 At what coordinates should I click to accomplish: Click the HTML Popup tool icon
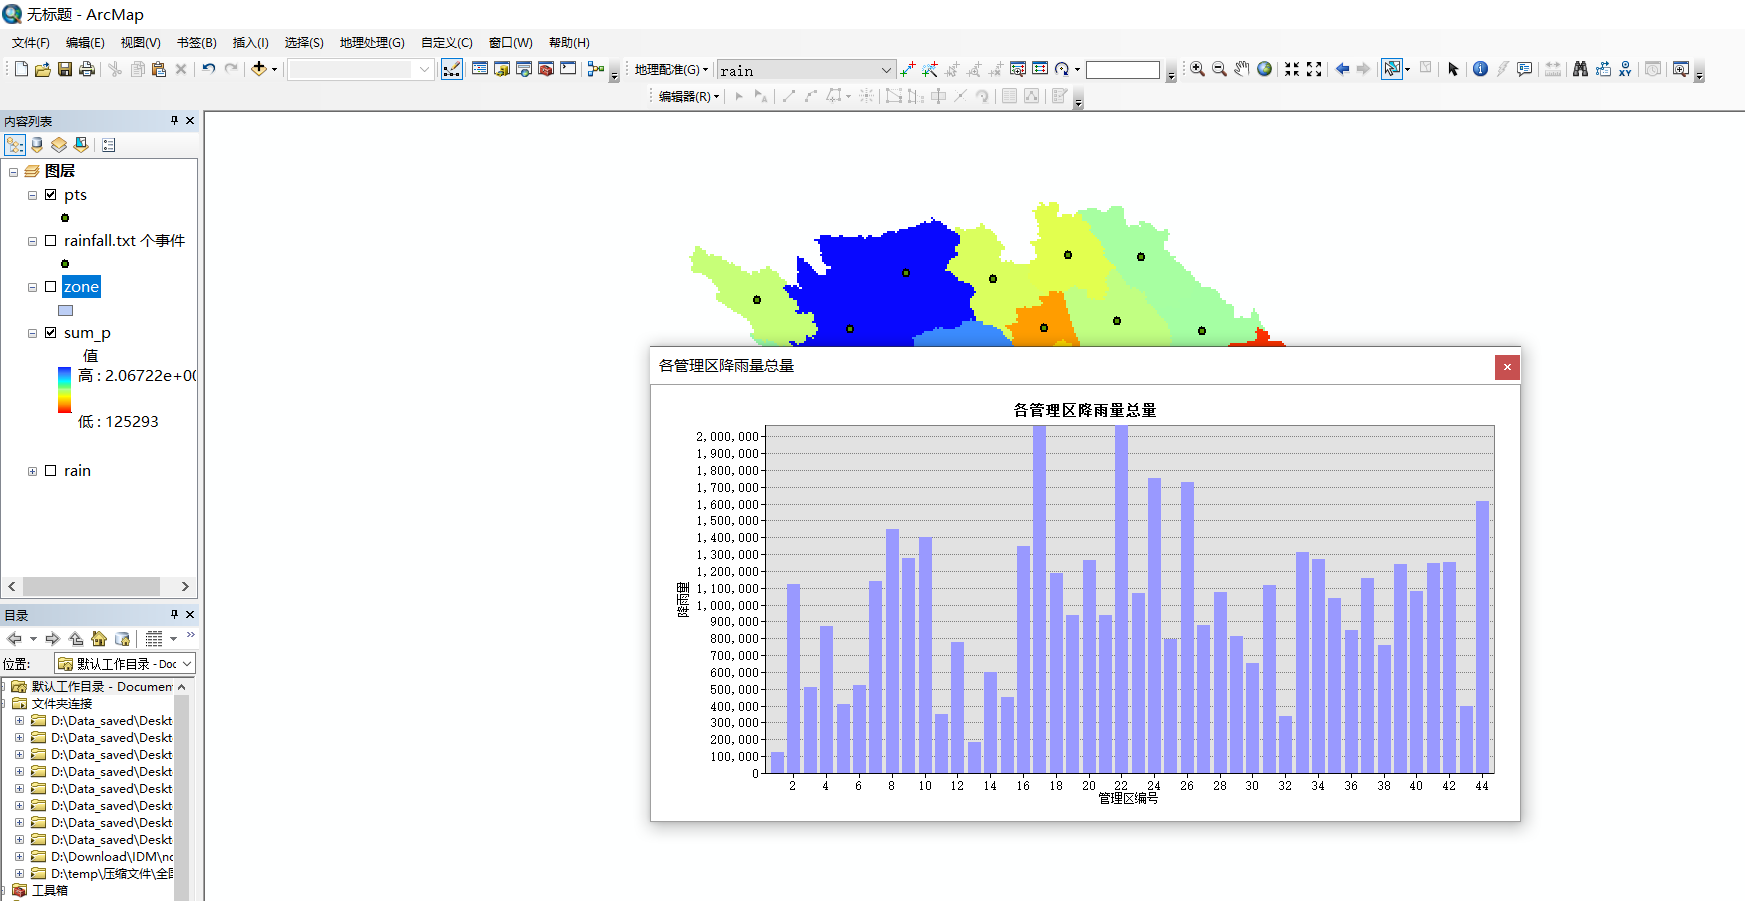click(x=1524, y=69)
